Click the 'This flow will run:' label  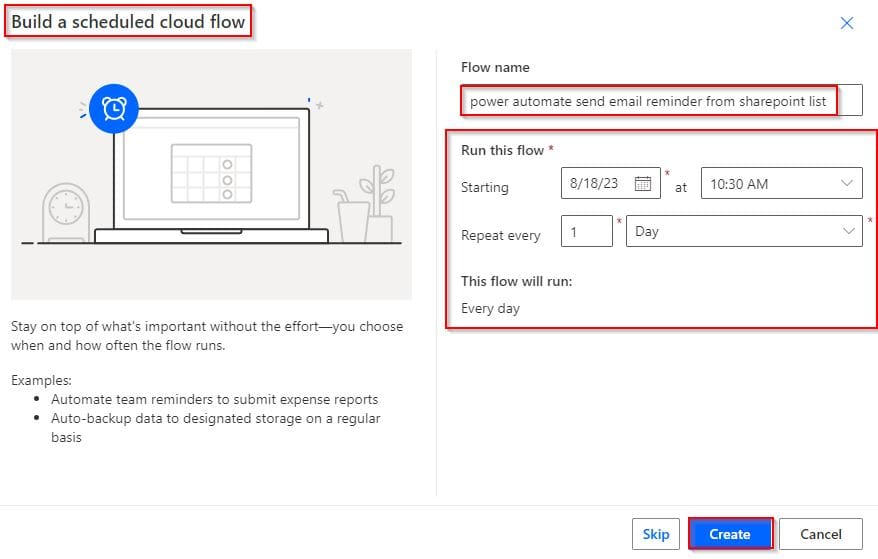(516, 281)
